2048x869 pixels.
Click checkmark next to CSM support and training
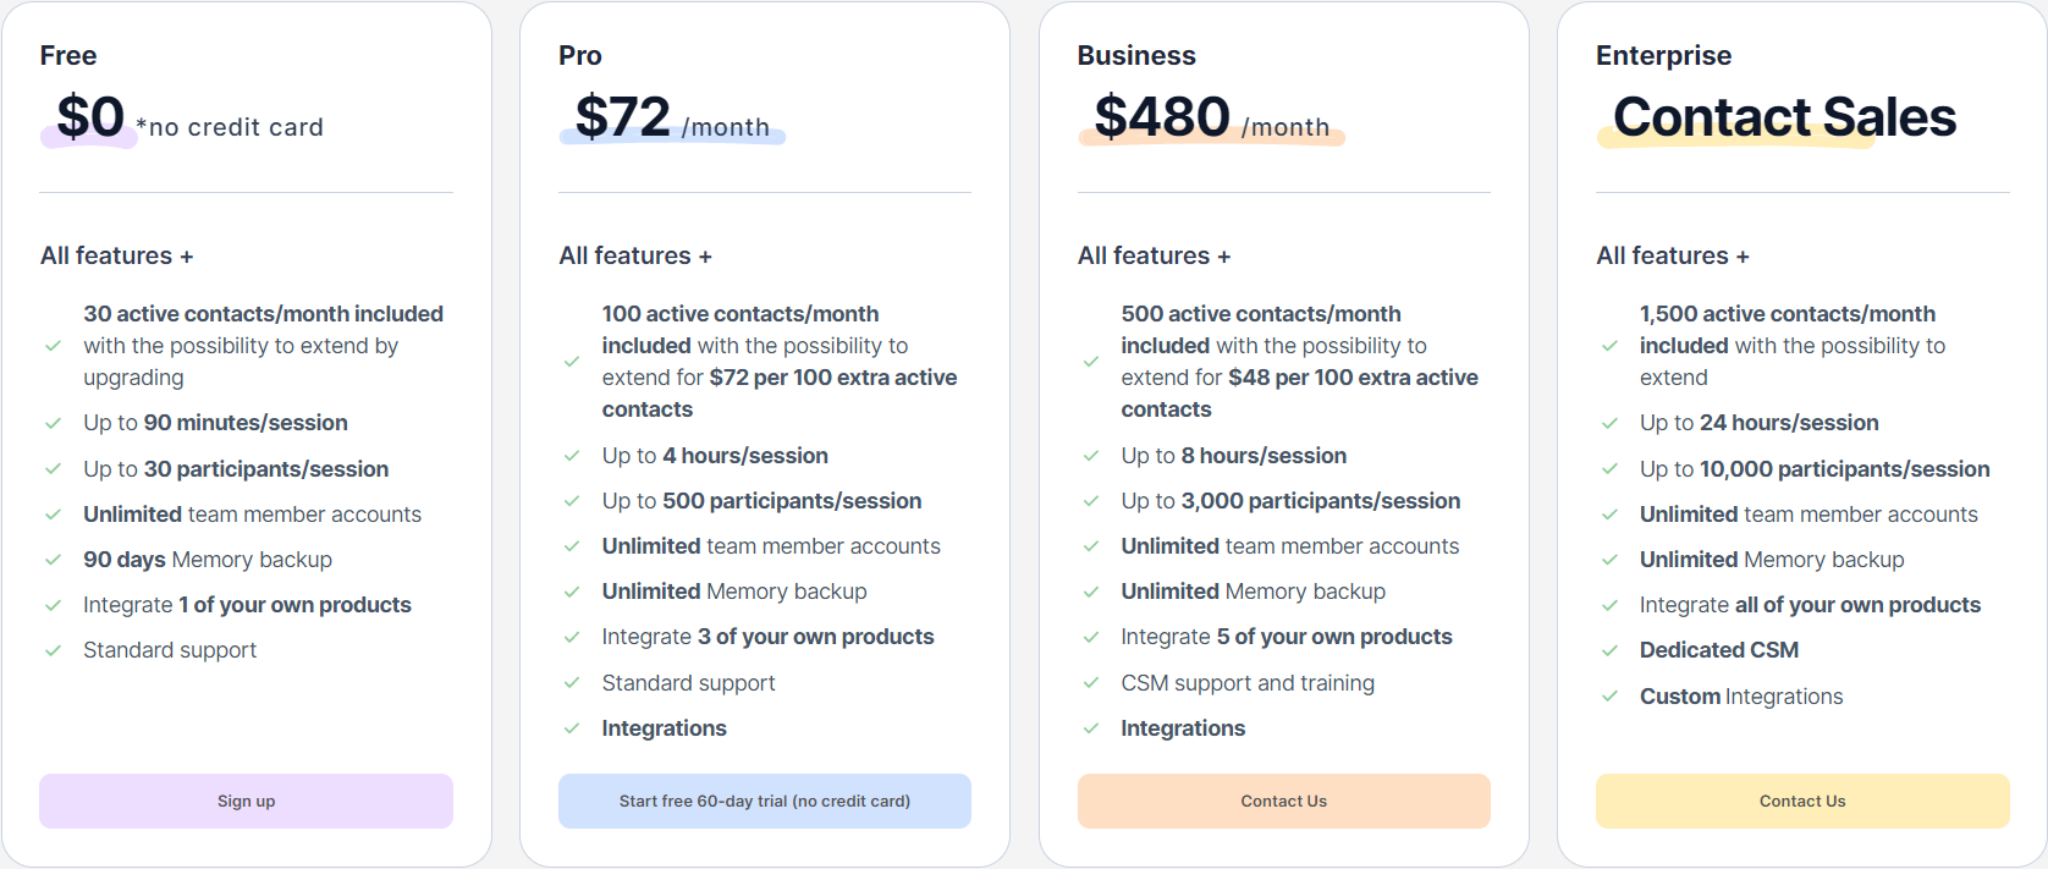pos(1091,683)
